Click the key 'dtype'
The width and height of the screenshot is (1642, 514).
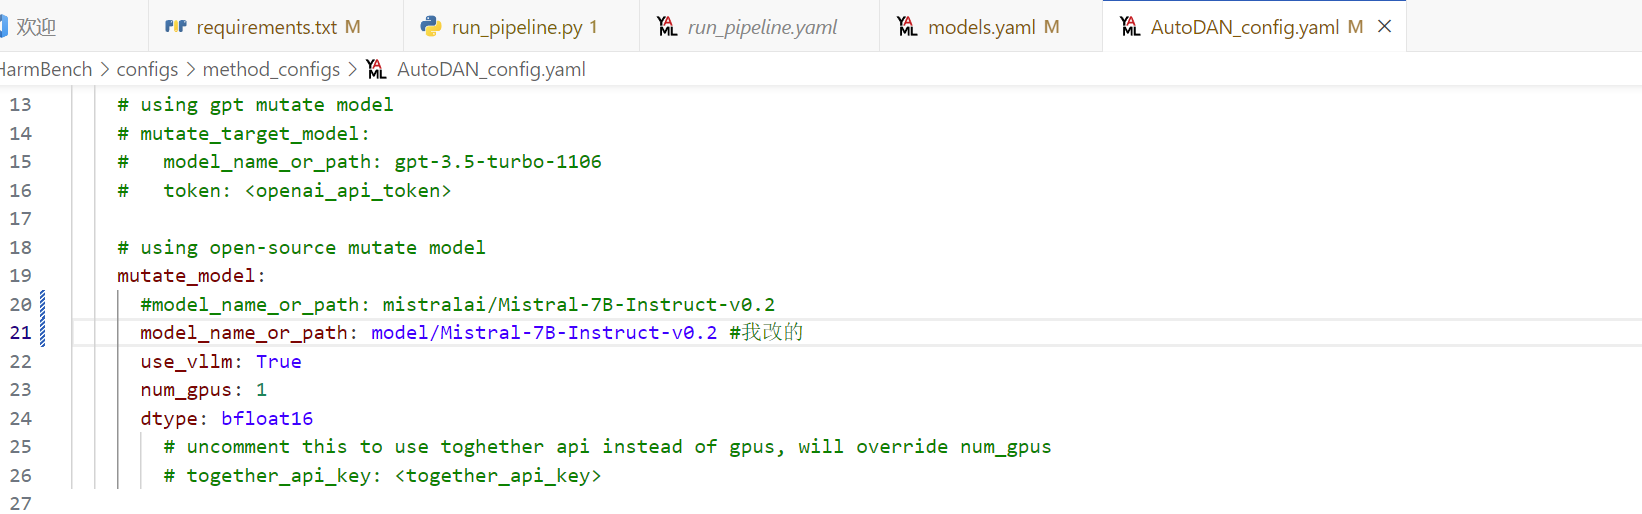click(x=168, y=418)
